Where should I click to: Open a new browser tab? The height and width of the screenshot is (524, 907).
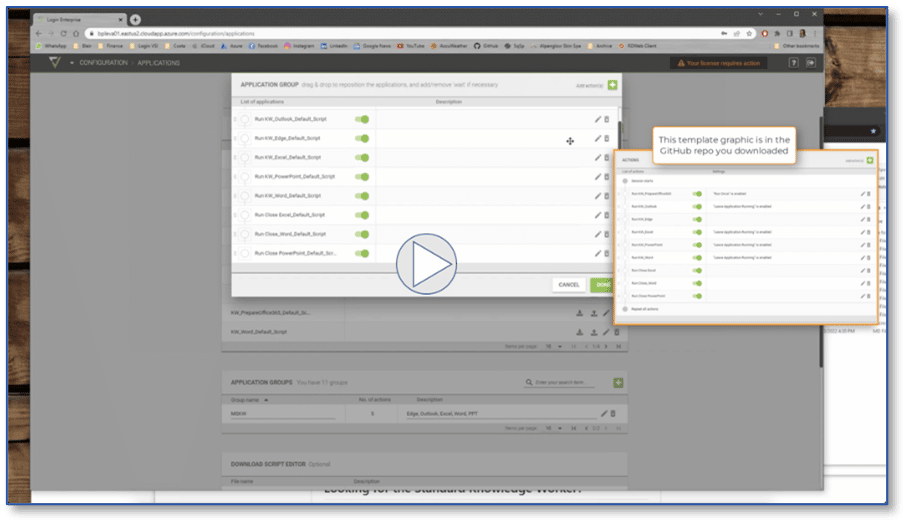click(x=135, y=20)
